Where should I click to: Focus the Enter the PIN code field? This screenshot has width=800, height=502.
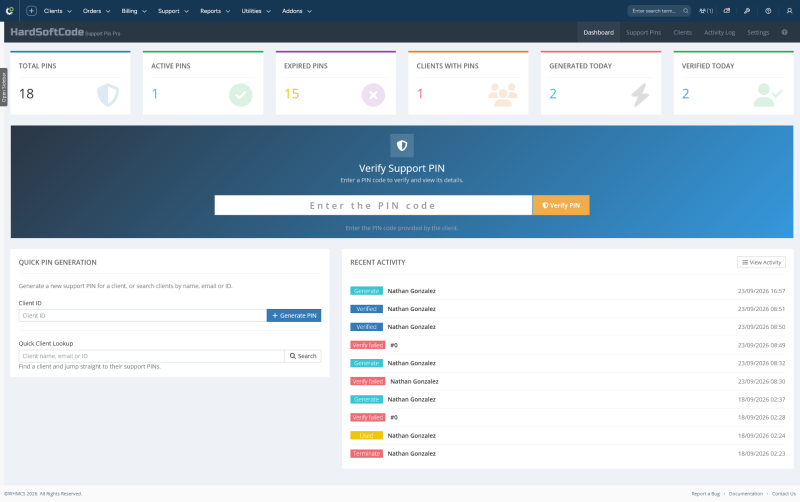click(x=373, y=205)
